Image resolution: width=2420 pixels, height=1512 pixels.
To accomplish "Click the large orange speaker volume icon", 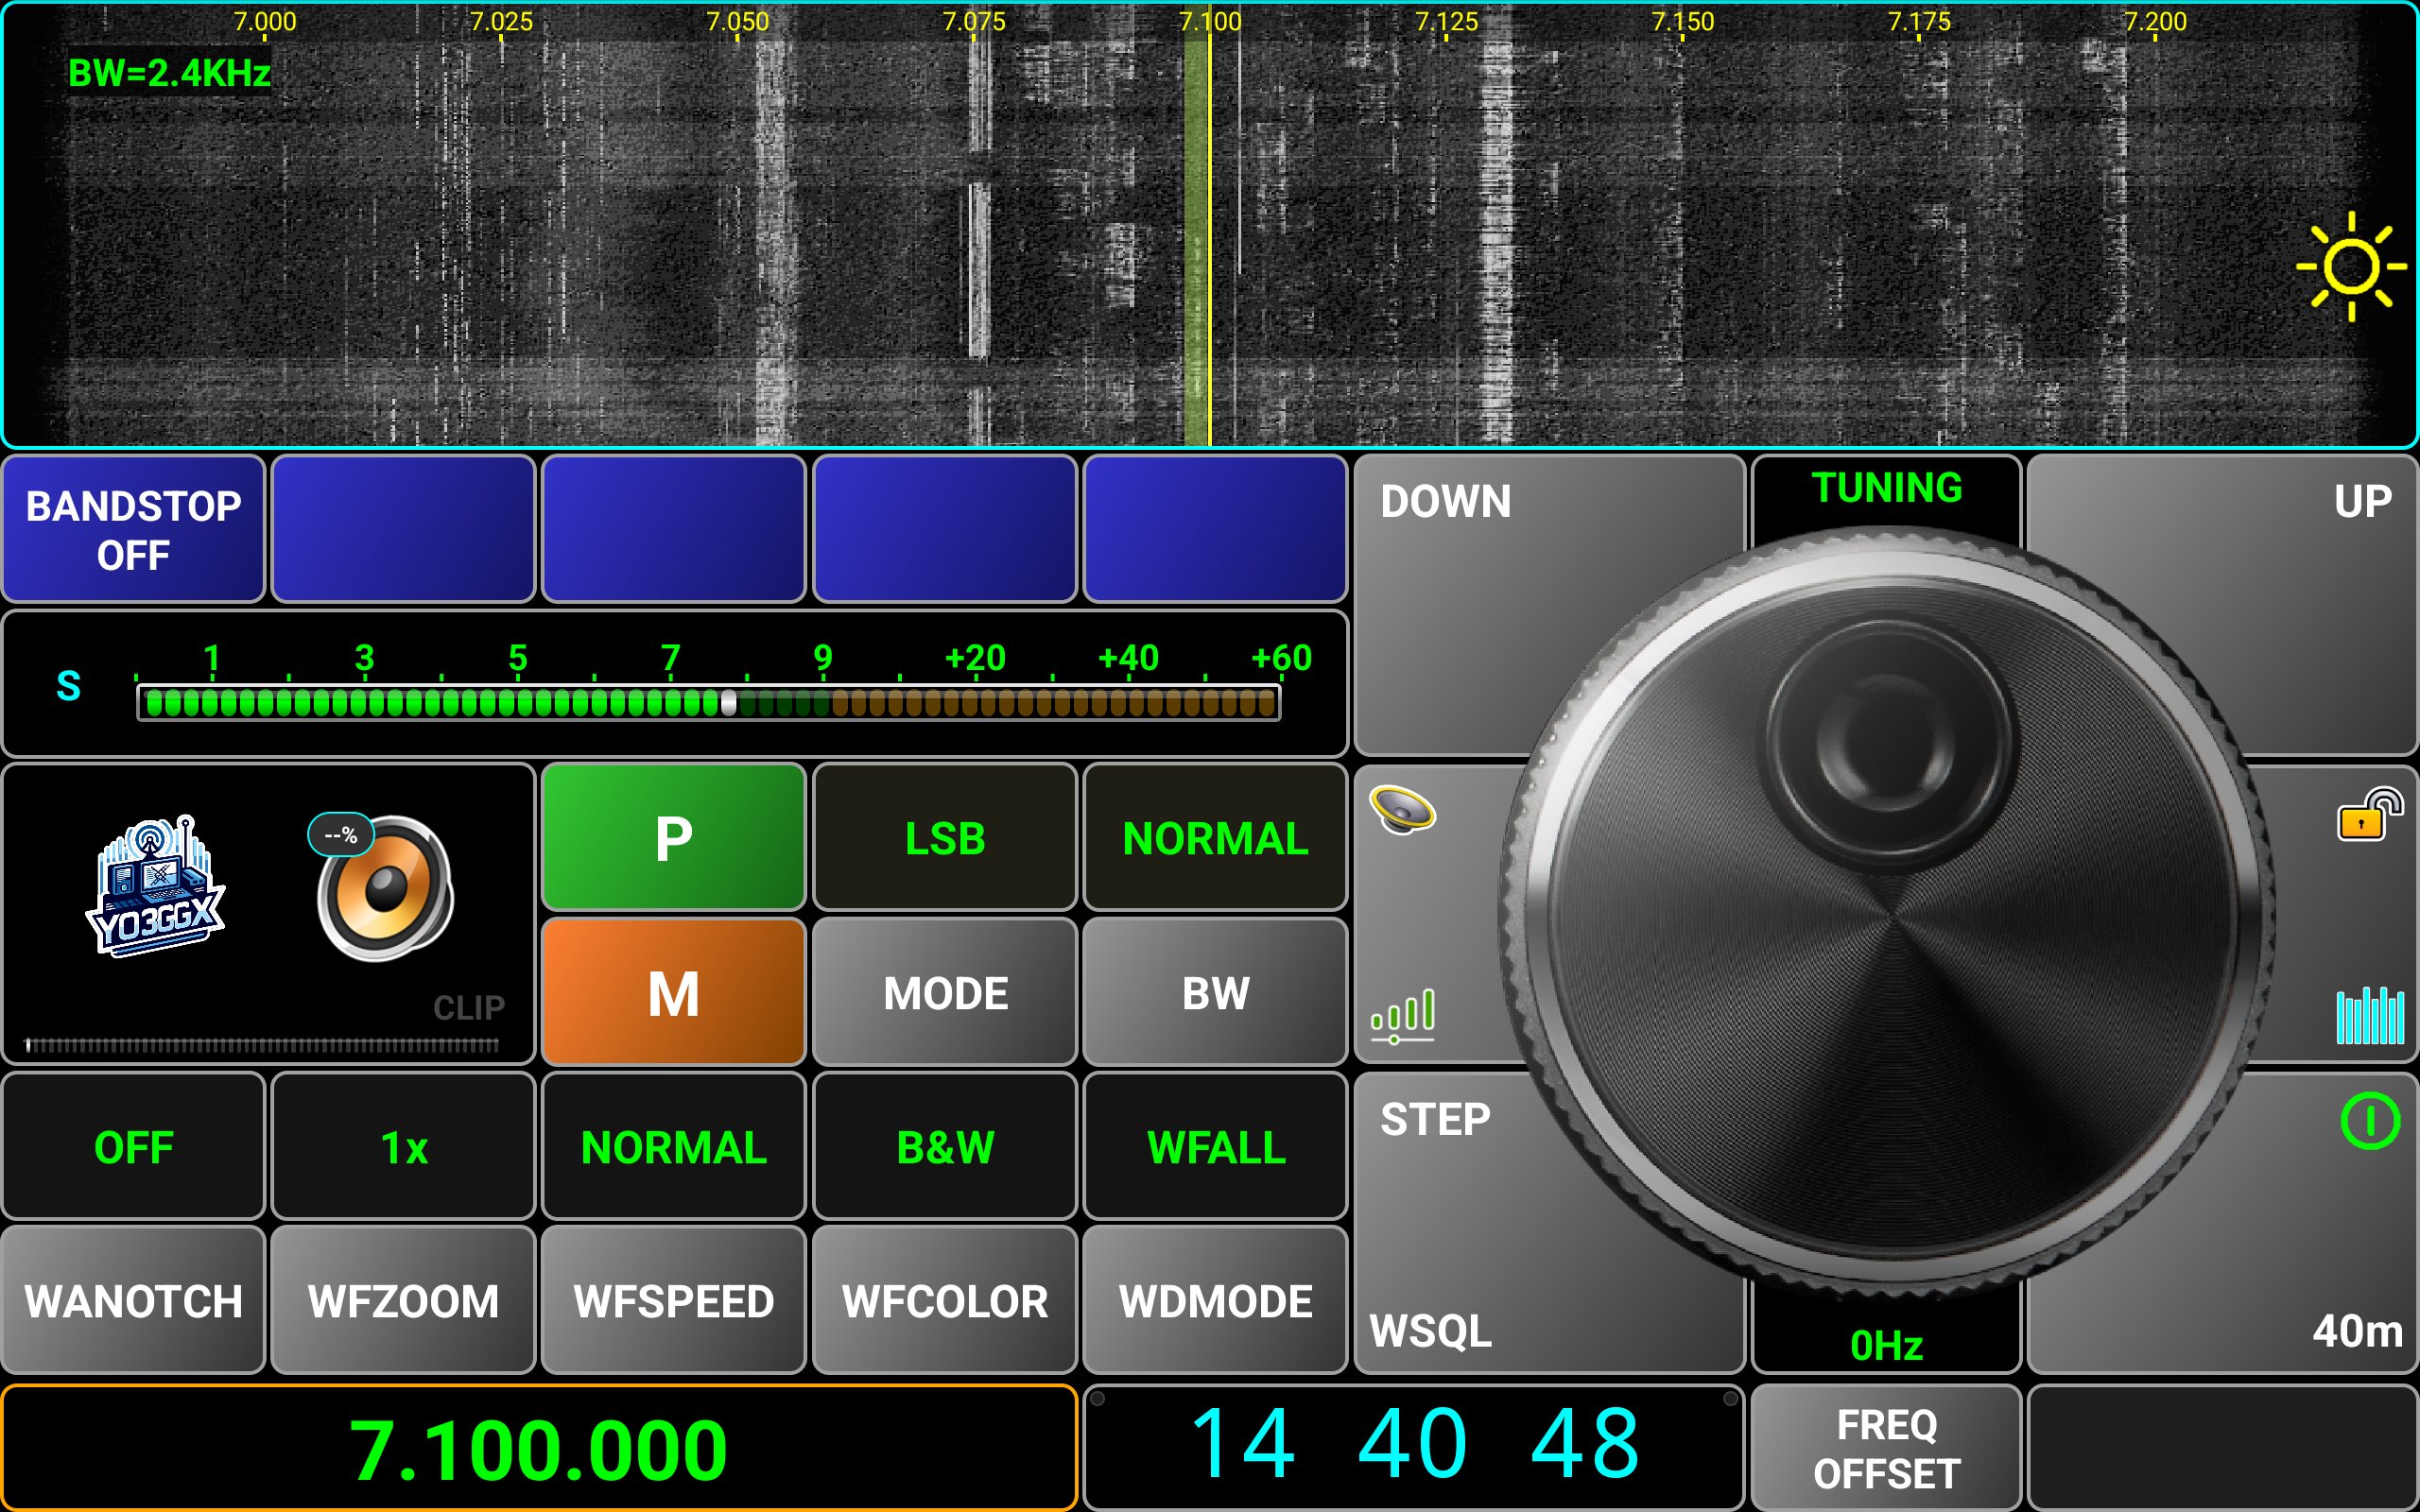I will [x=386, y=888].
